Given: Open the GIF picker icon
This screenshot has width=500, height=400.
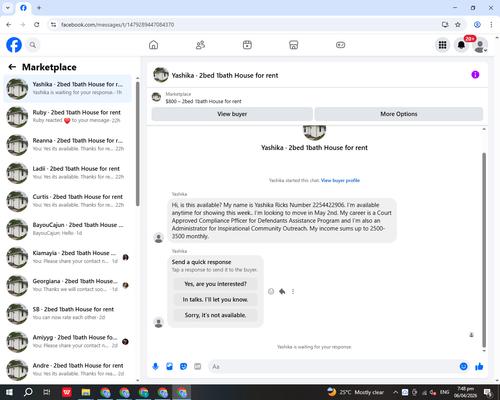Looking at the screenshot, I should [198, 367].
